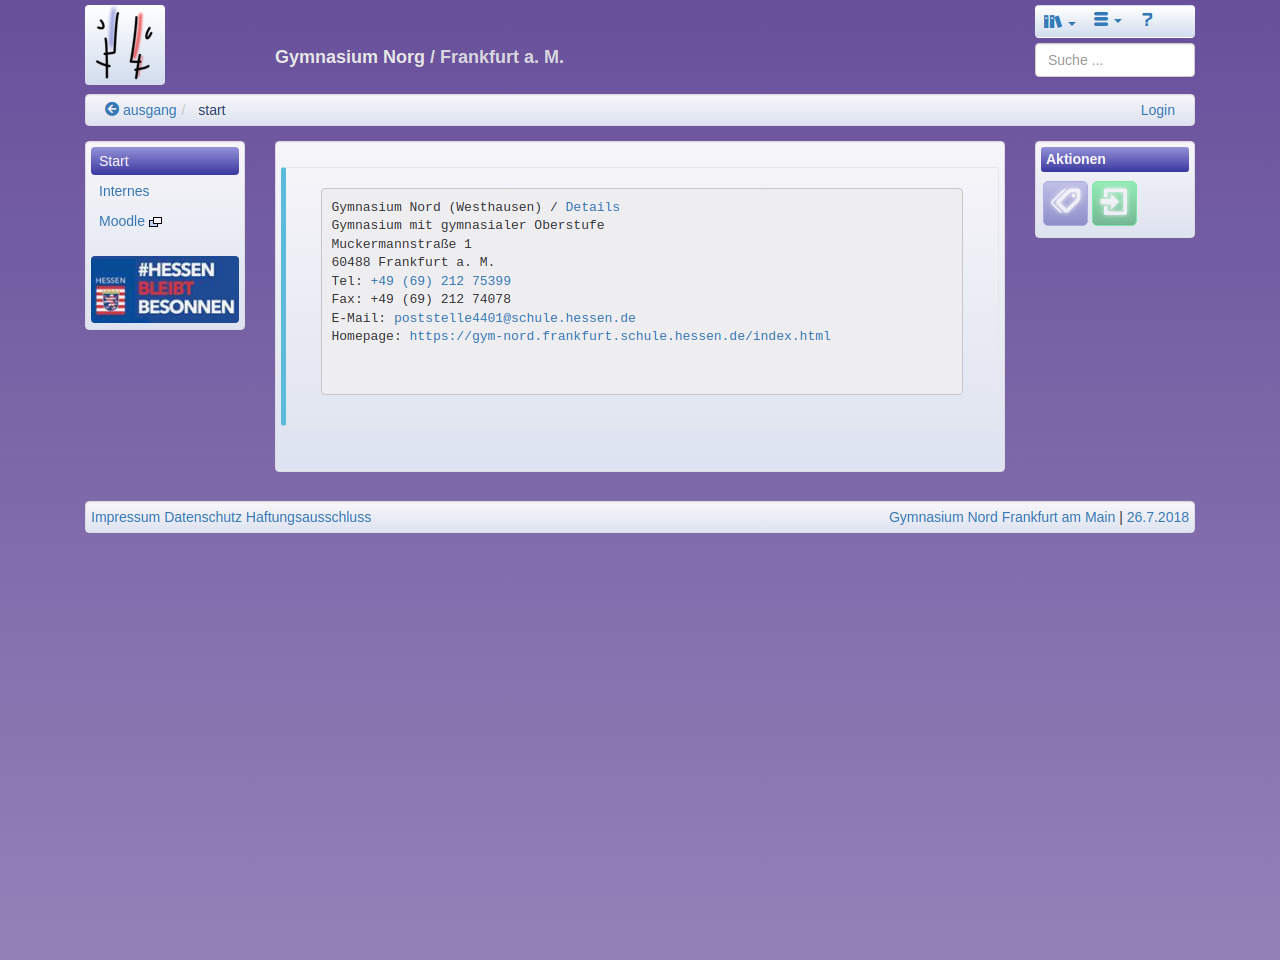
Task: Click the school telephone number link
Action: 440,281
